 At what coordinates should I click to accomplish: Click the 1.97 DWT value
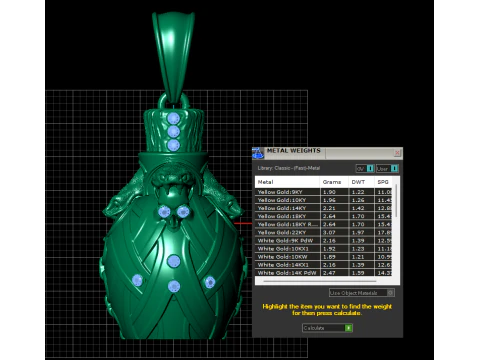pyautogui.click(x=358, y=232)
